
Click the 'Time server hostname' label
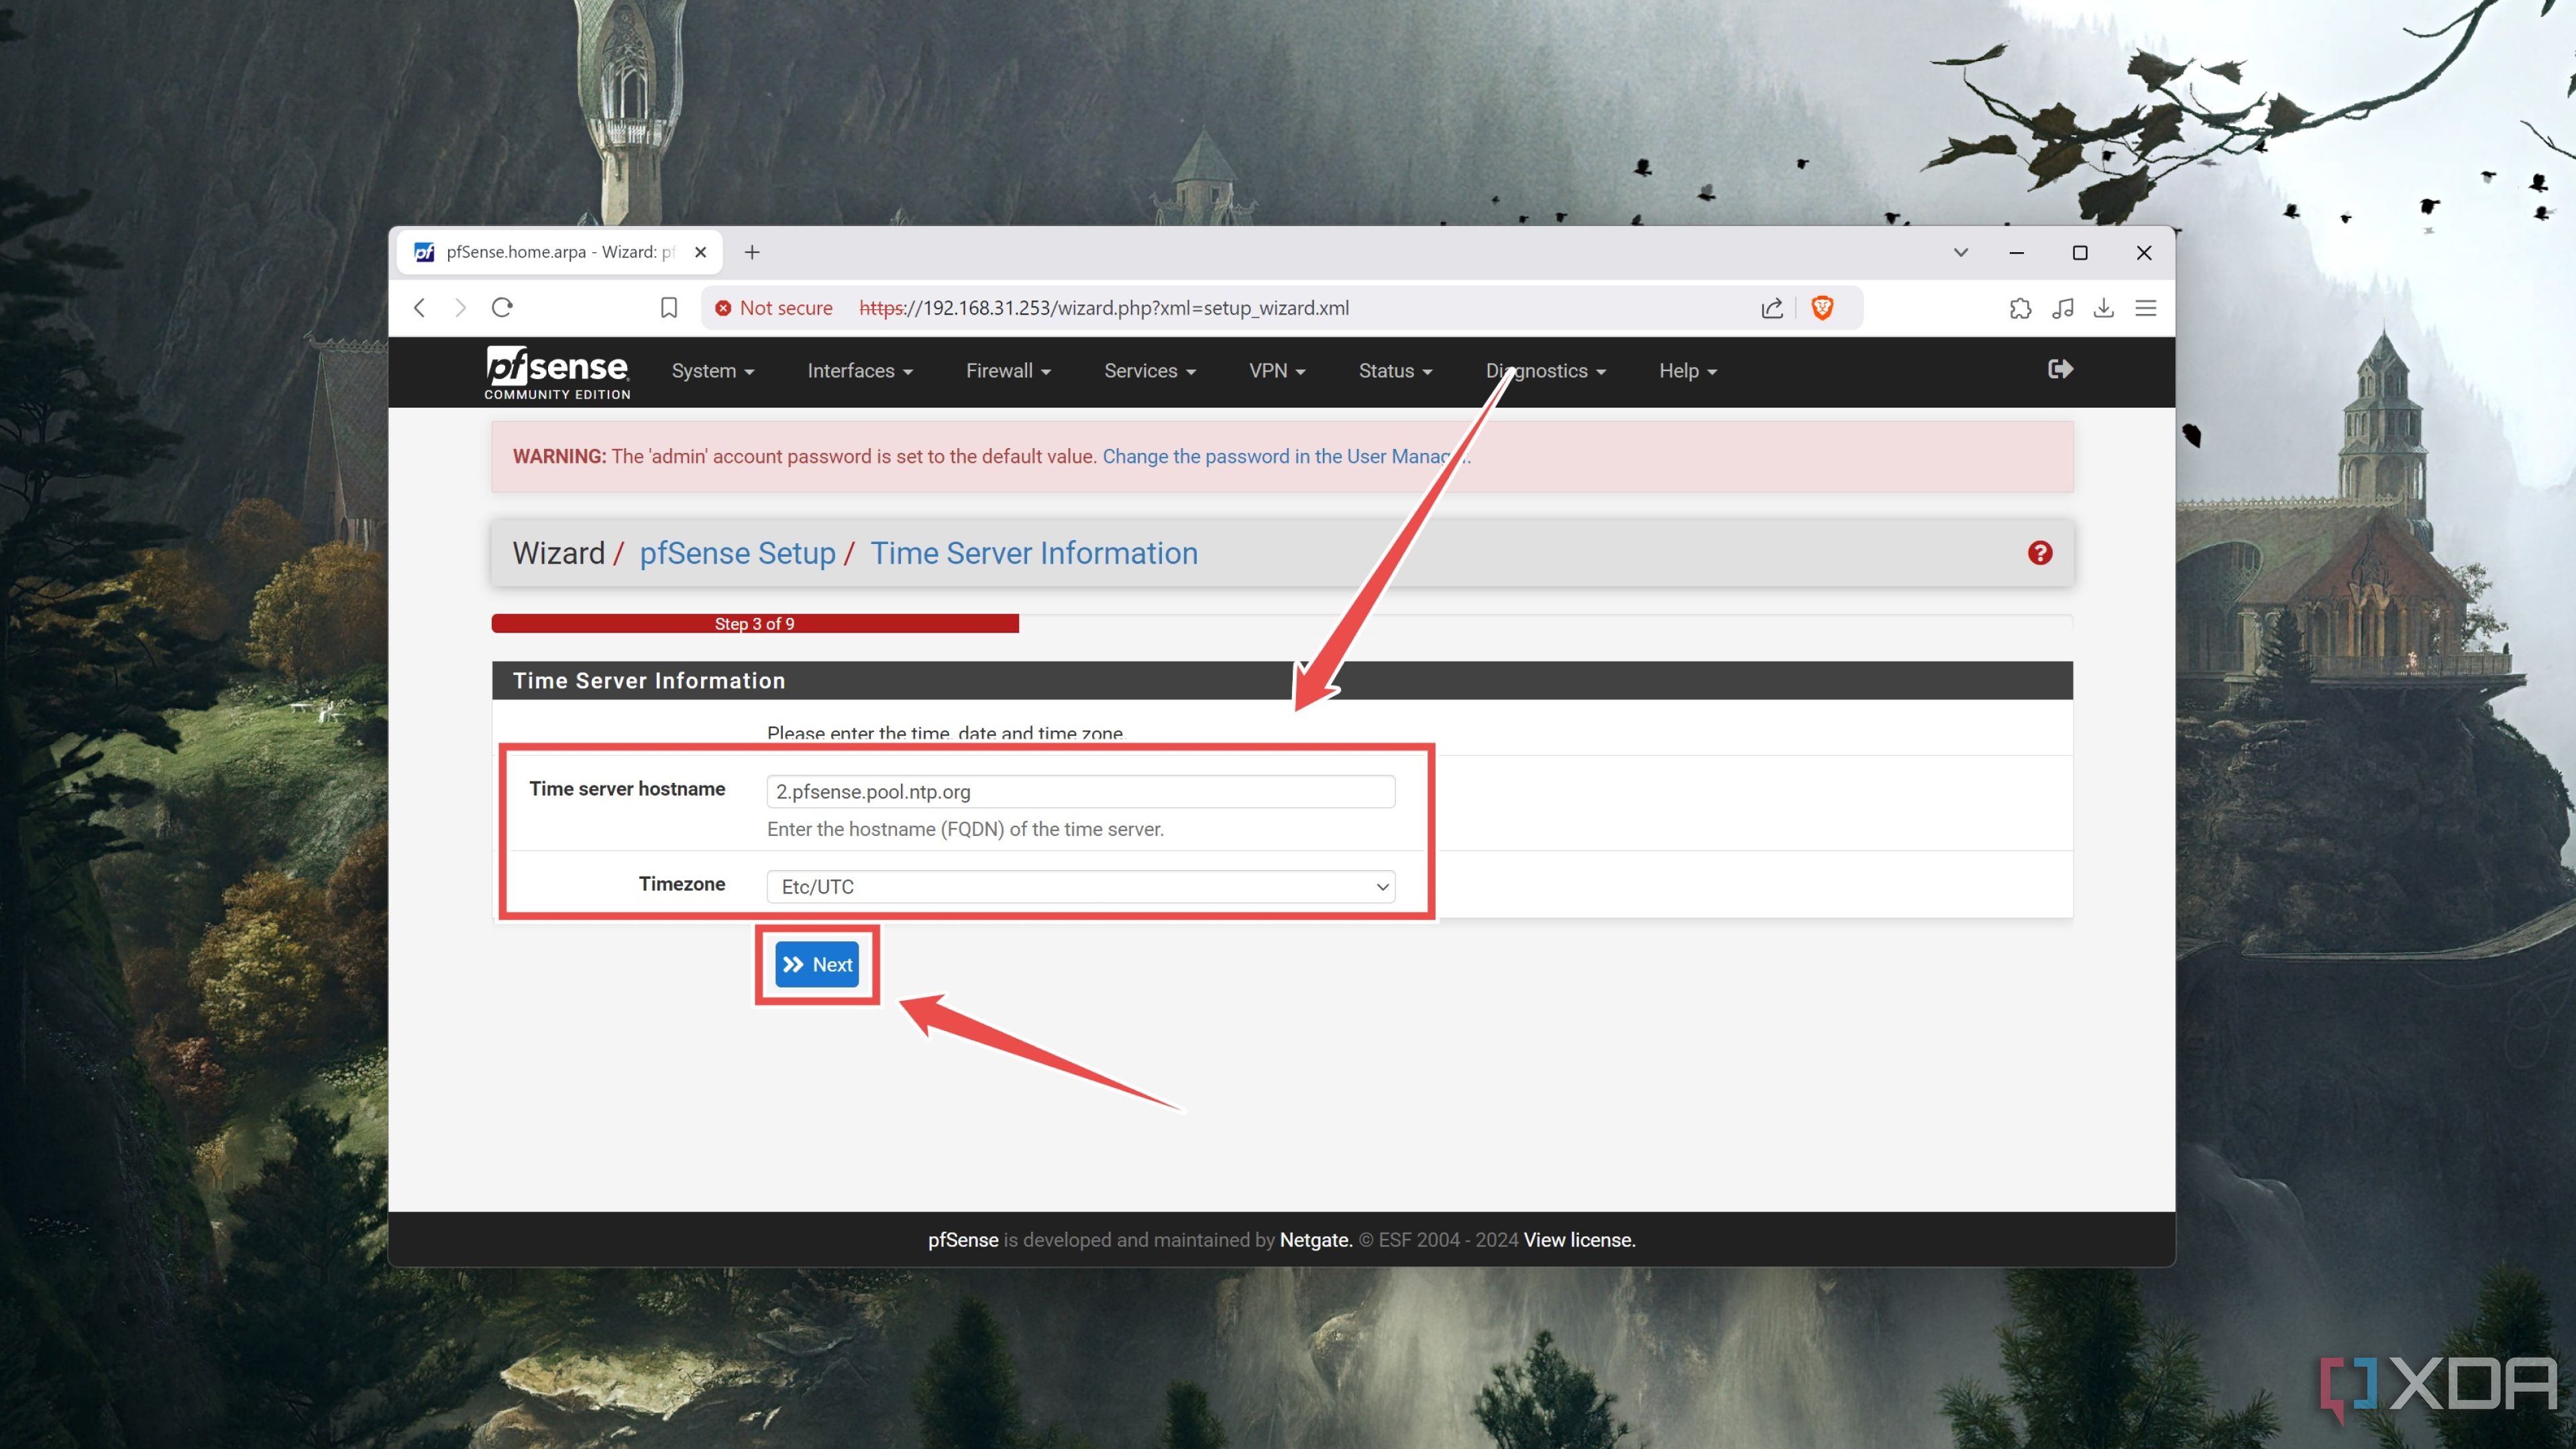627,789
